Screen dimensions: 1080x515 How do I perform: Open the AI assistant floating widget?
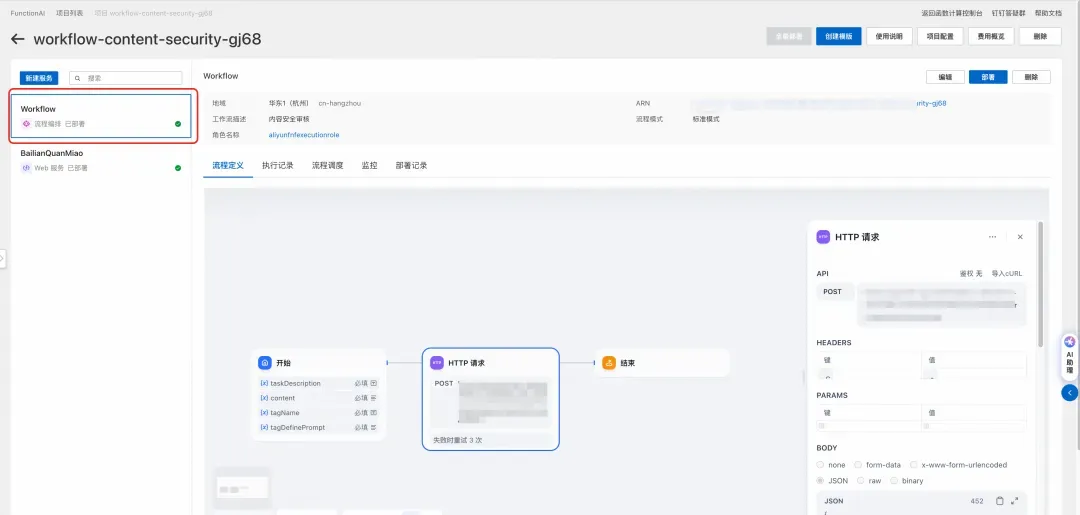pos(1070,357)
